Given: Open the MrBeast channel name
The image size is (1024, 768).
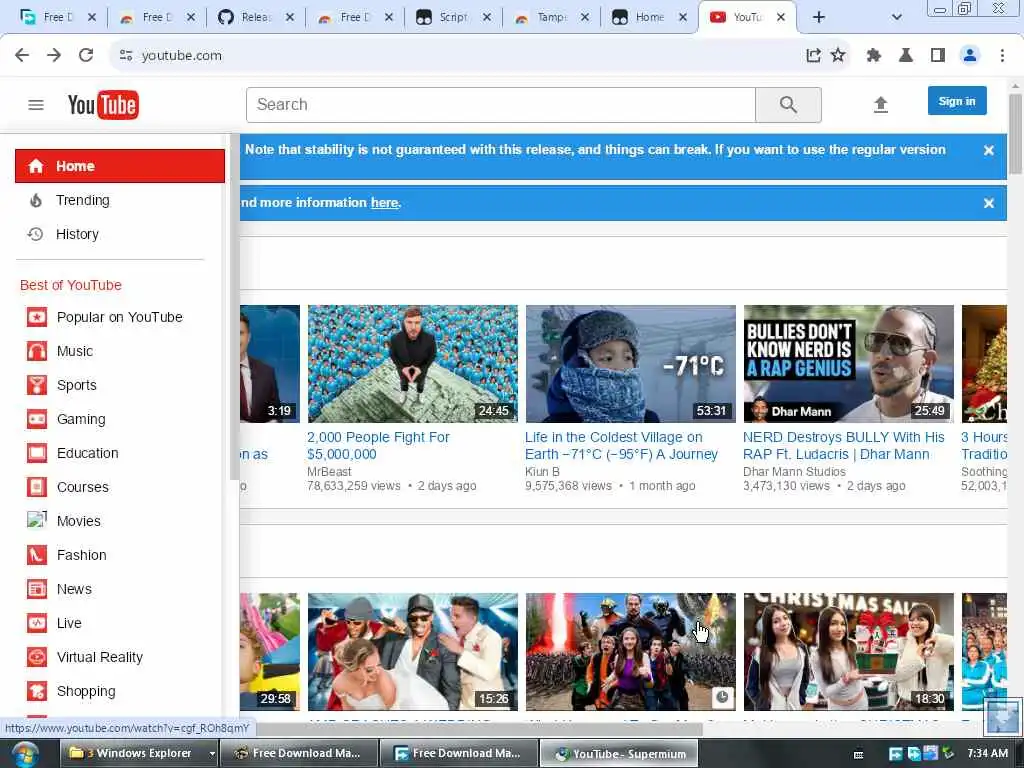Looking at the screenshot, I should coord(329,472).
